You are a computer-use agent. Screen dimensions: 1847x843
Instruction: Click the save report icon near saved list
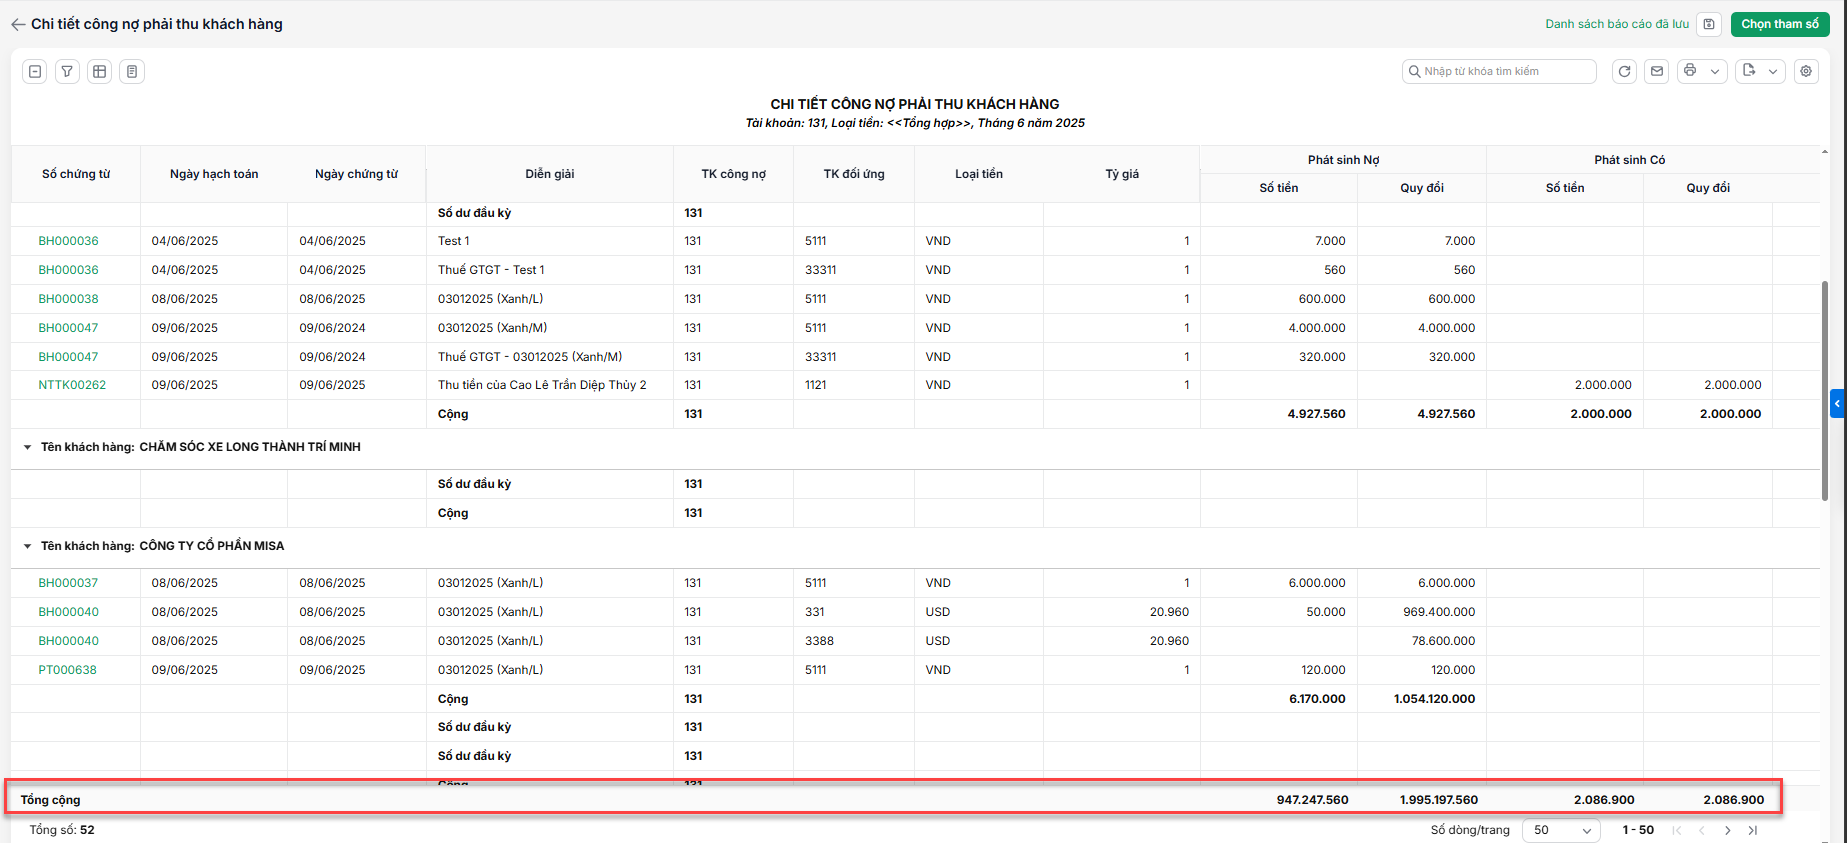[1709, 24]
